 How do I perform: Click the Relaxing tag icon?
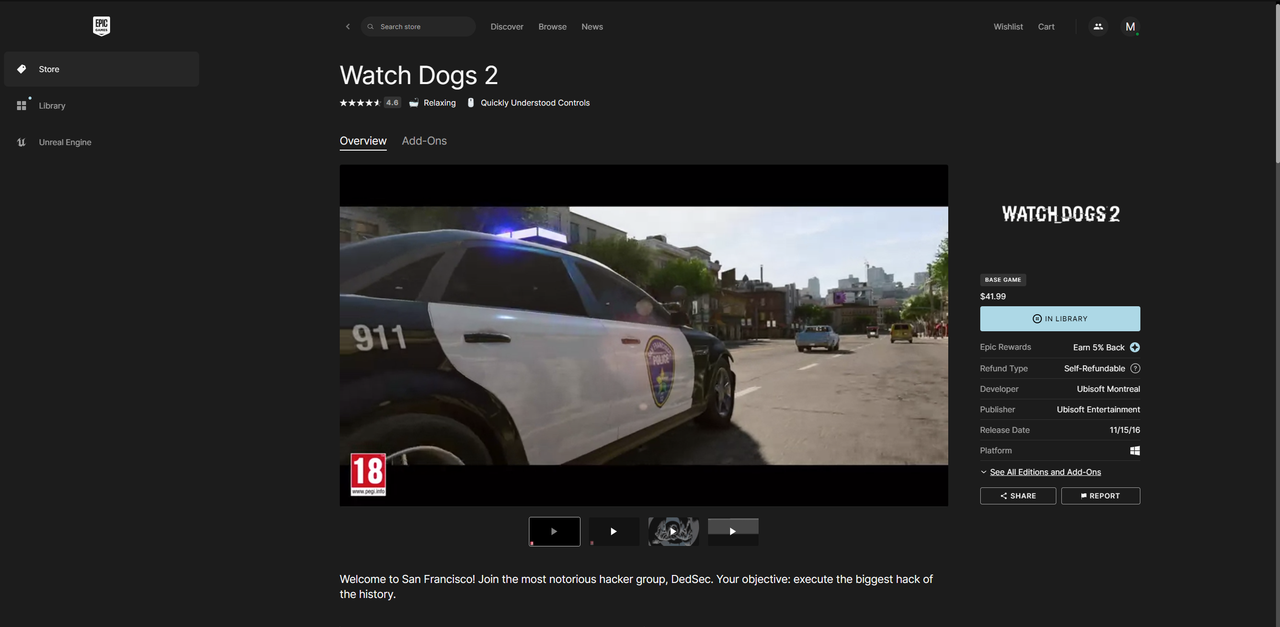(x=414, y=103)
